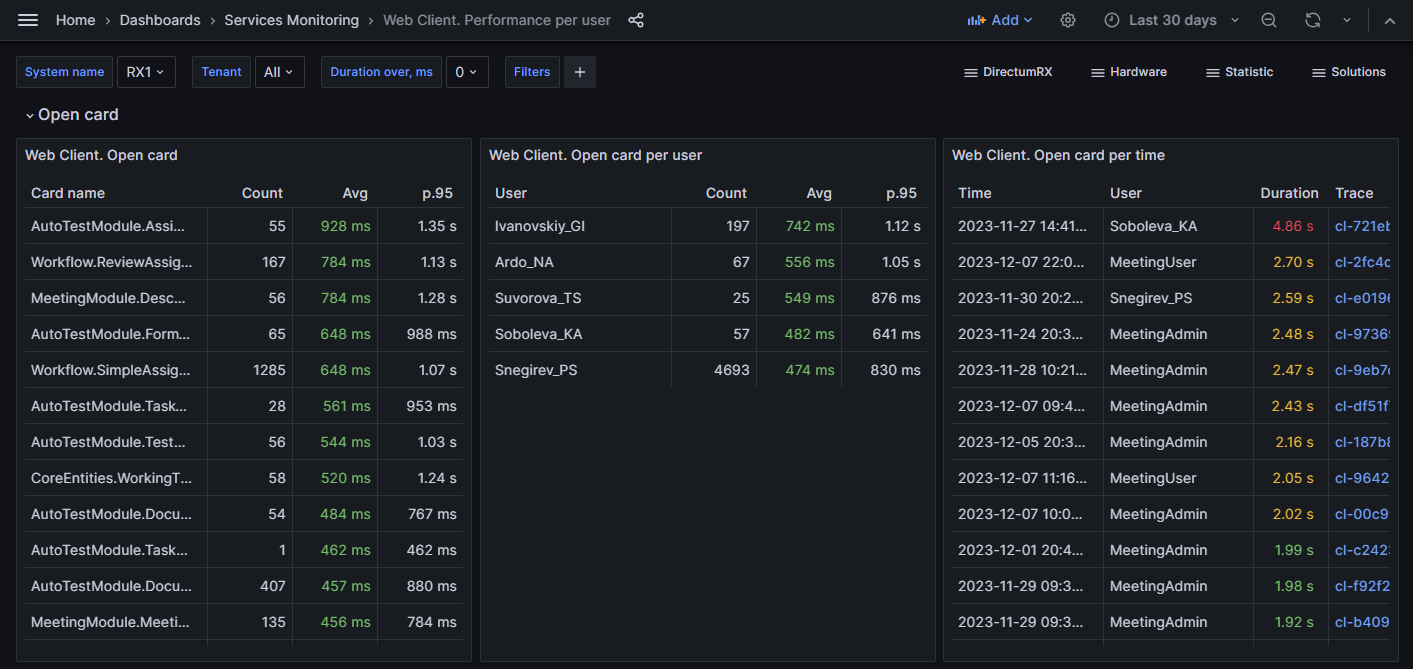This screenshot has width=1413, height=669.
Task: Open trace link for Soboleva_KA 4.86 s
Action: tap(1362, 226)
